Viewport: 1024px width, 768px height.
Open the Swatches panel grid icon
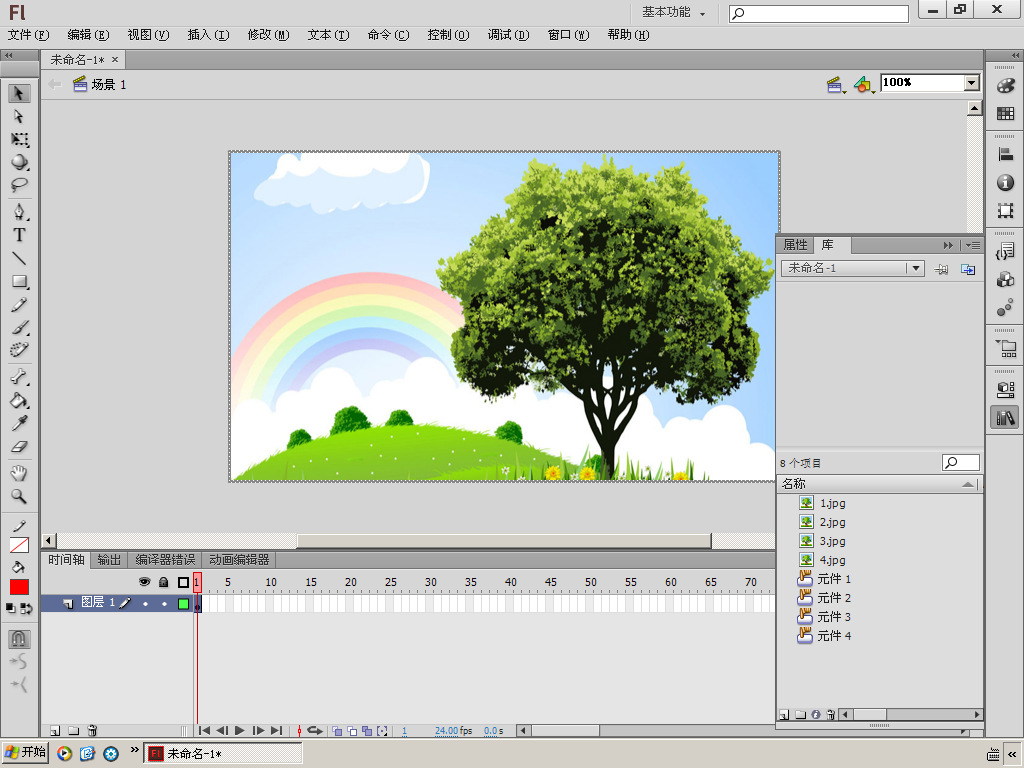pyautogui.click(x=1005, y=114)
